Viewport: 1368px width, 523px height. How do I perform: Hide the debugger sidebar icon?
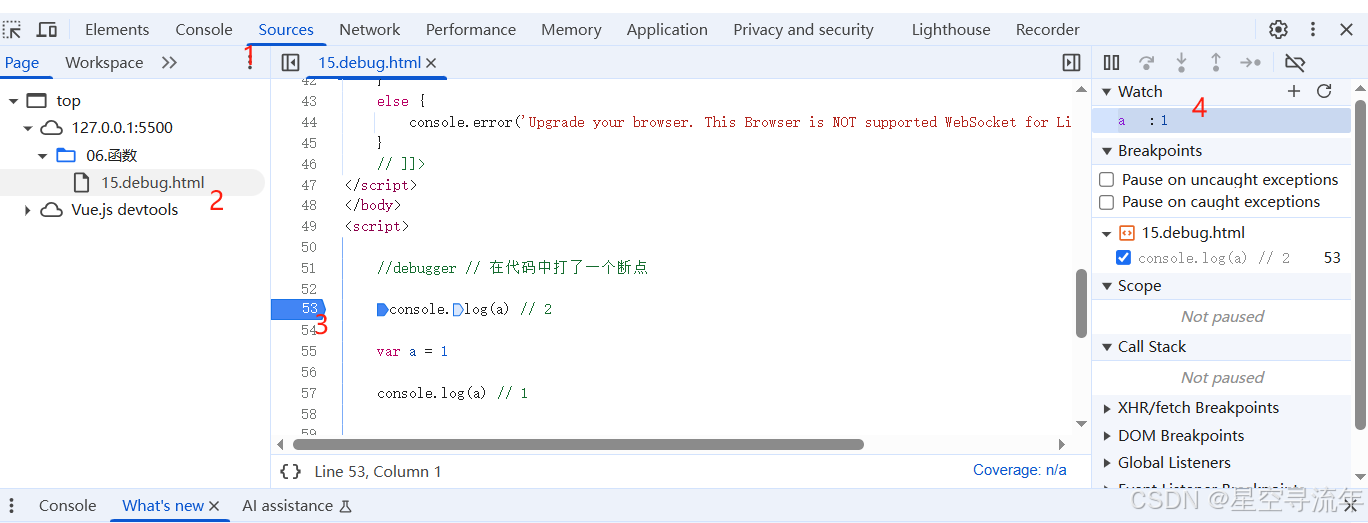tap(1071, 63)
